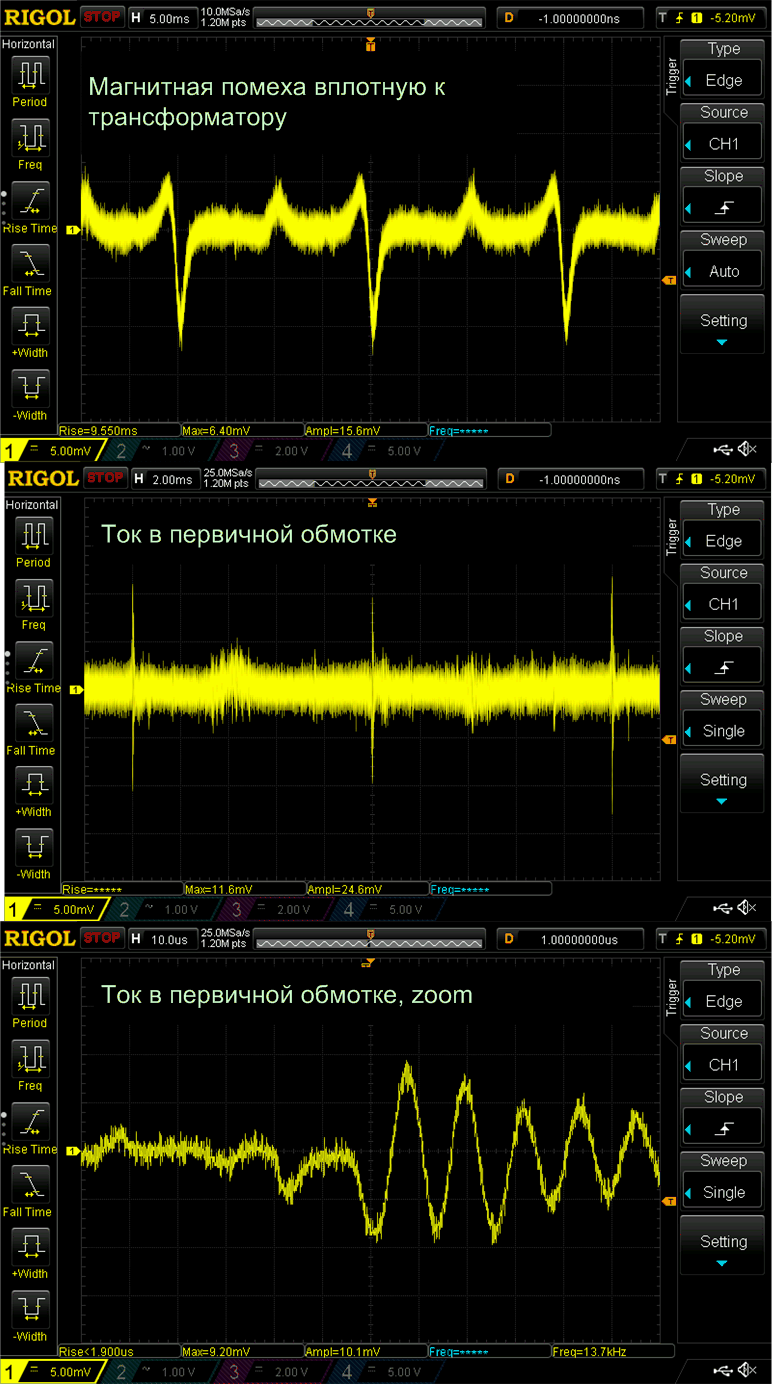Toggle channel 3 (2.00 V) in 5.00ms capture

coord(272,451)
